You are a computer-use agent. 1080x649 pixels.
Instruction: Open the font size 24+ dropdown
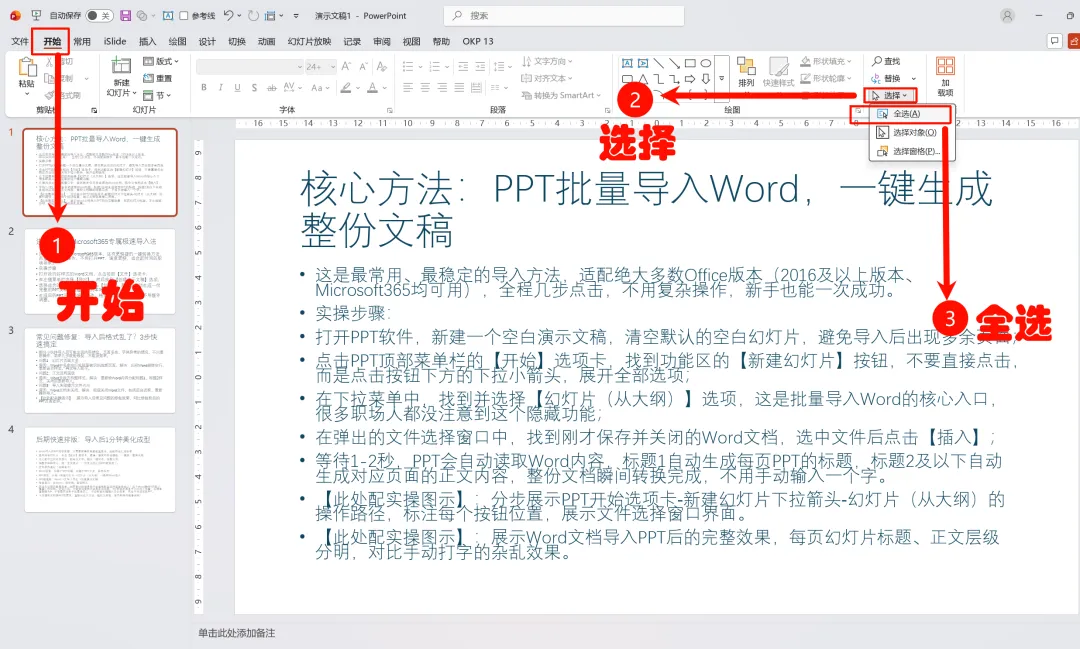click(320, 66)
